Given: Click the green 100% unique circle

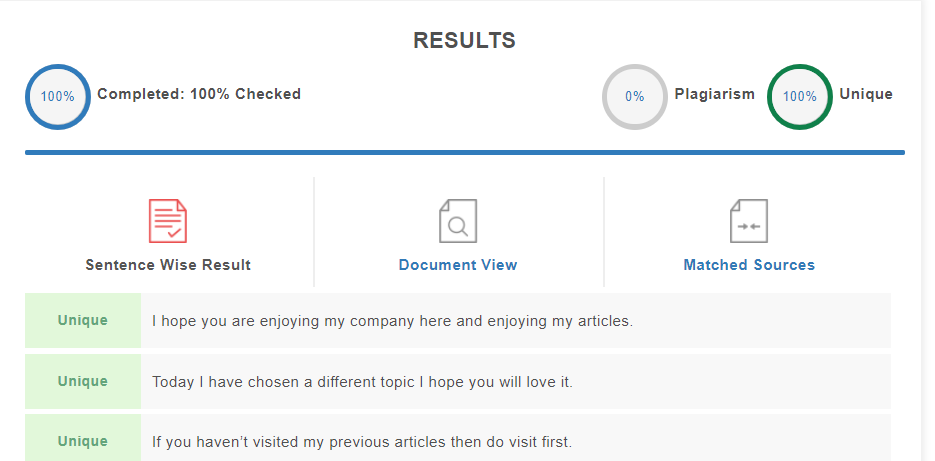Looking at the screenshot, I should tap(800, 97).
